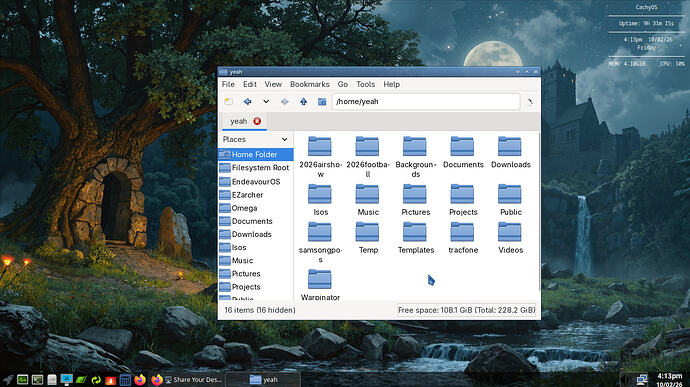
Task: Open the Go menu
Action: coord(343,84)
